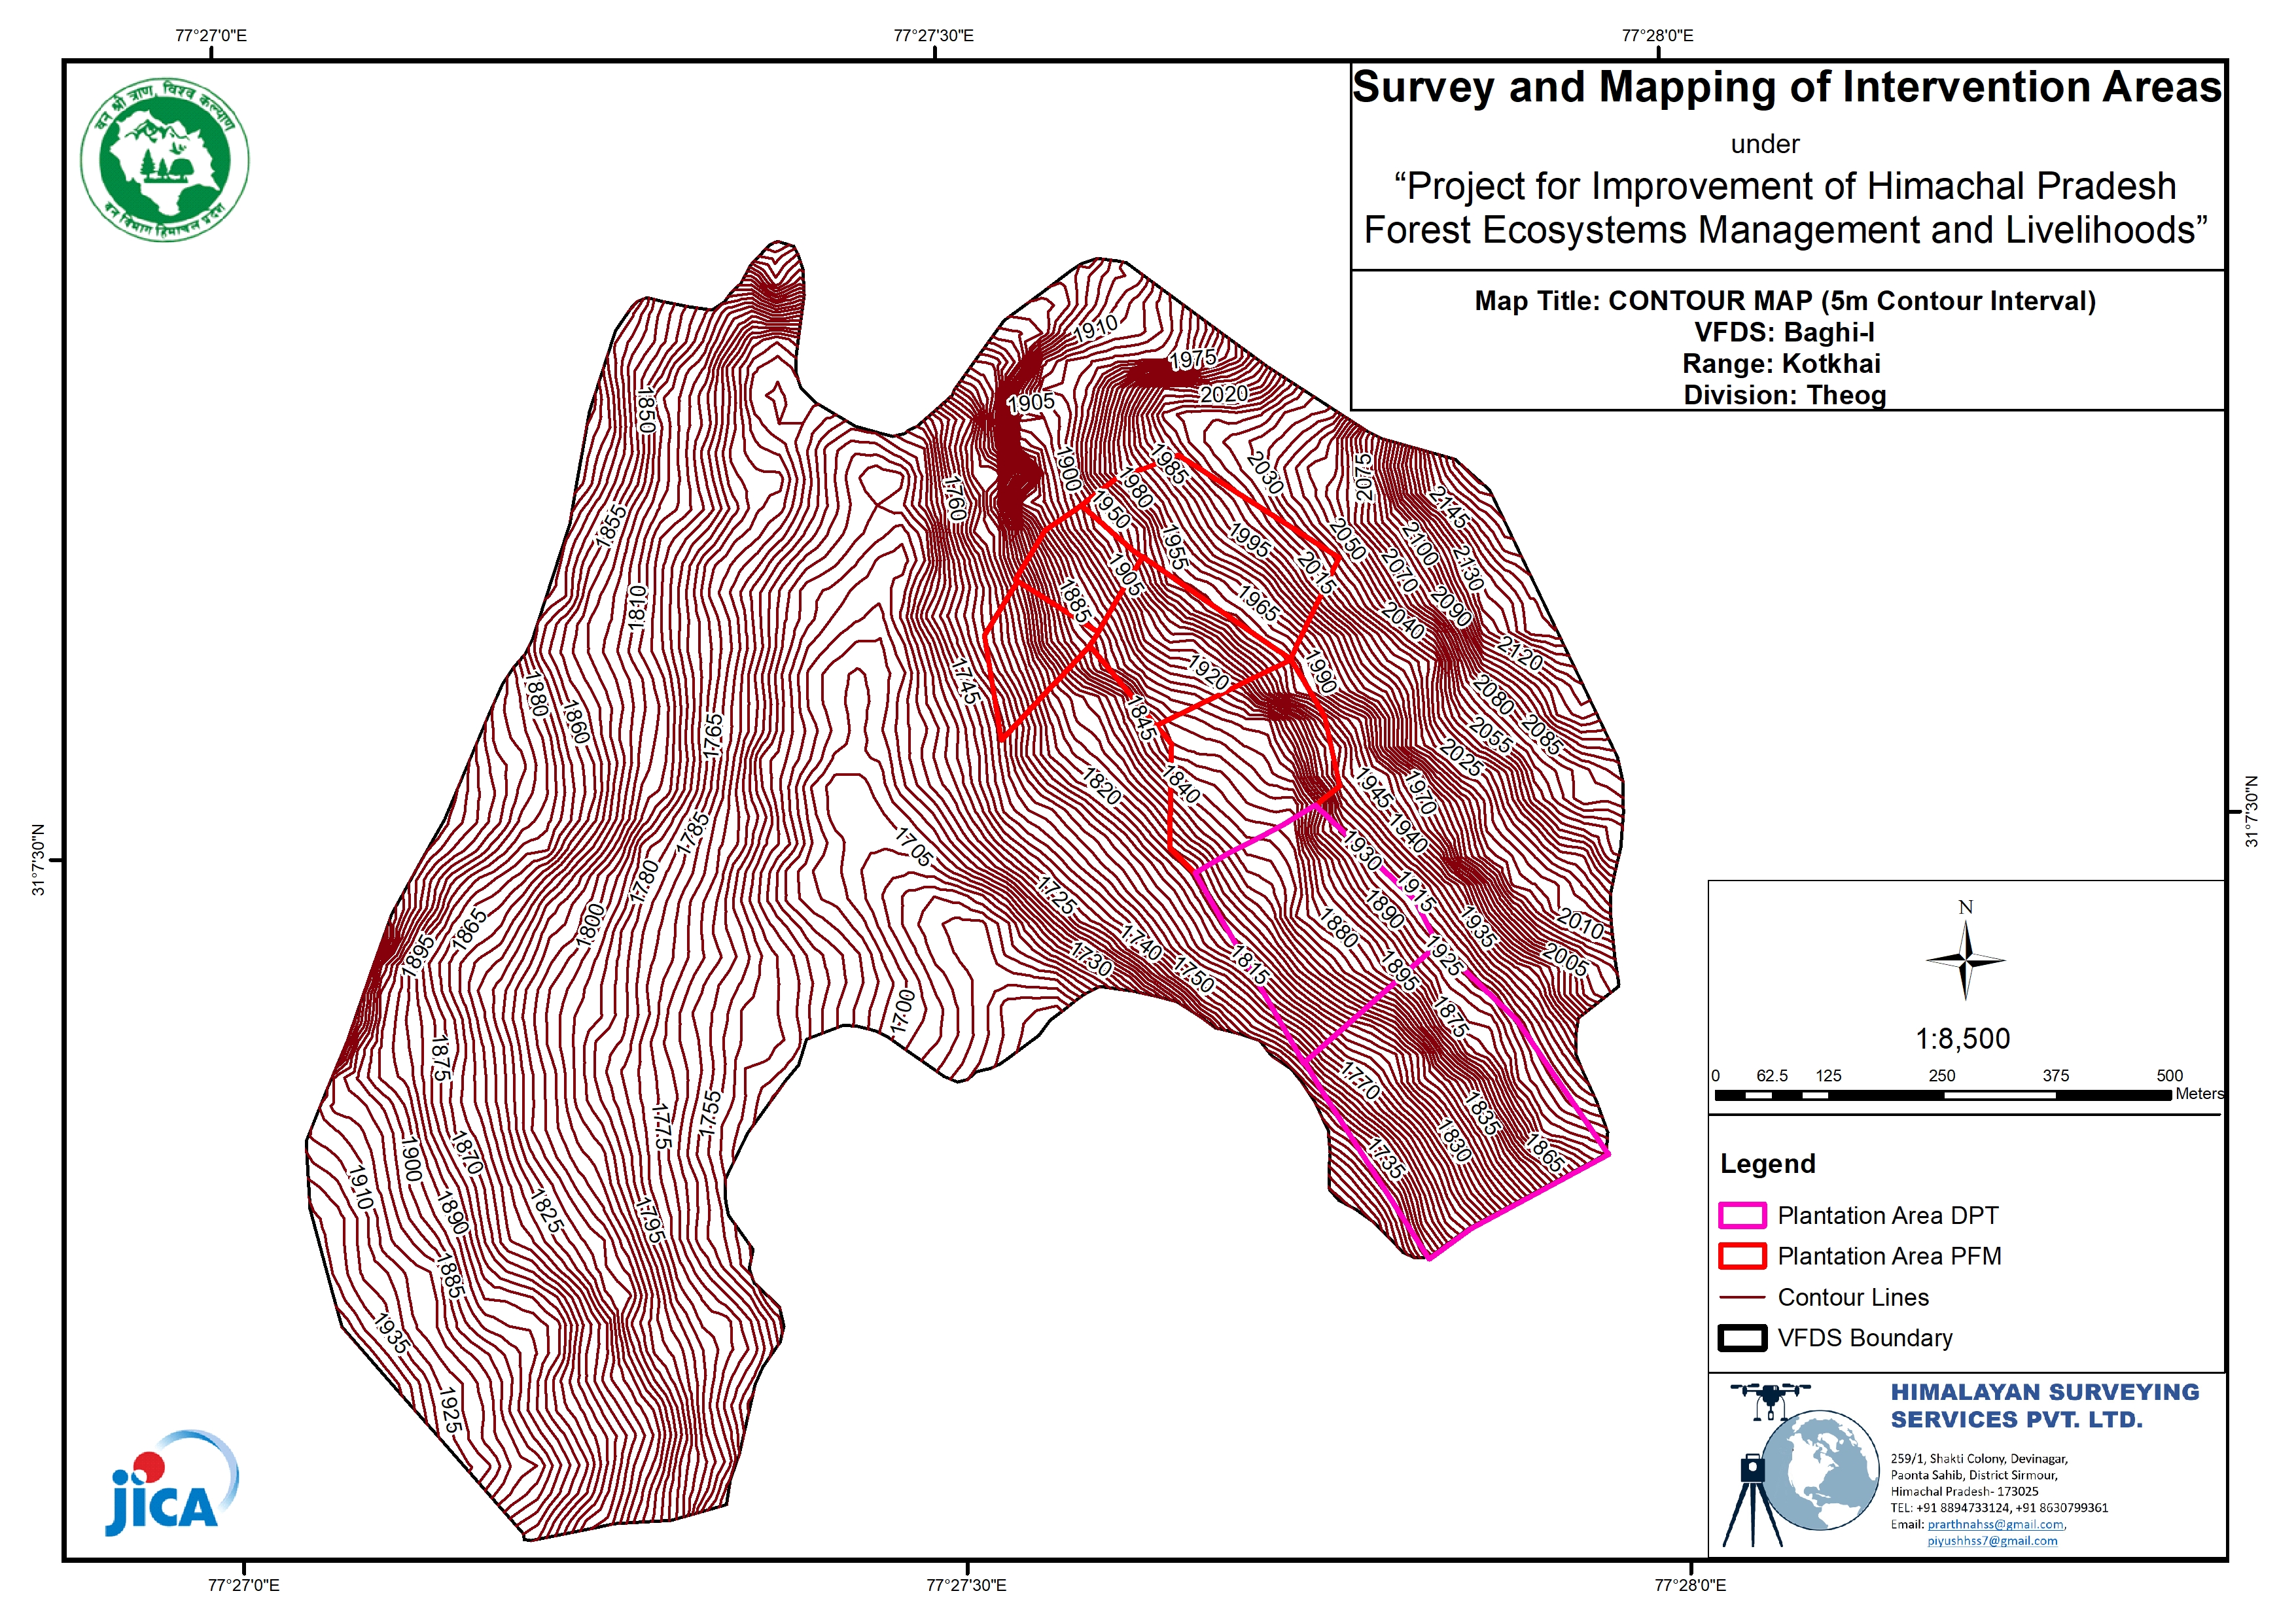This screenshot has width=2296, height=1623.
Task: Click the 2030 contour label
Action: click(x=1265, y=473)
